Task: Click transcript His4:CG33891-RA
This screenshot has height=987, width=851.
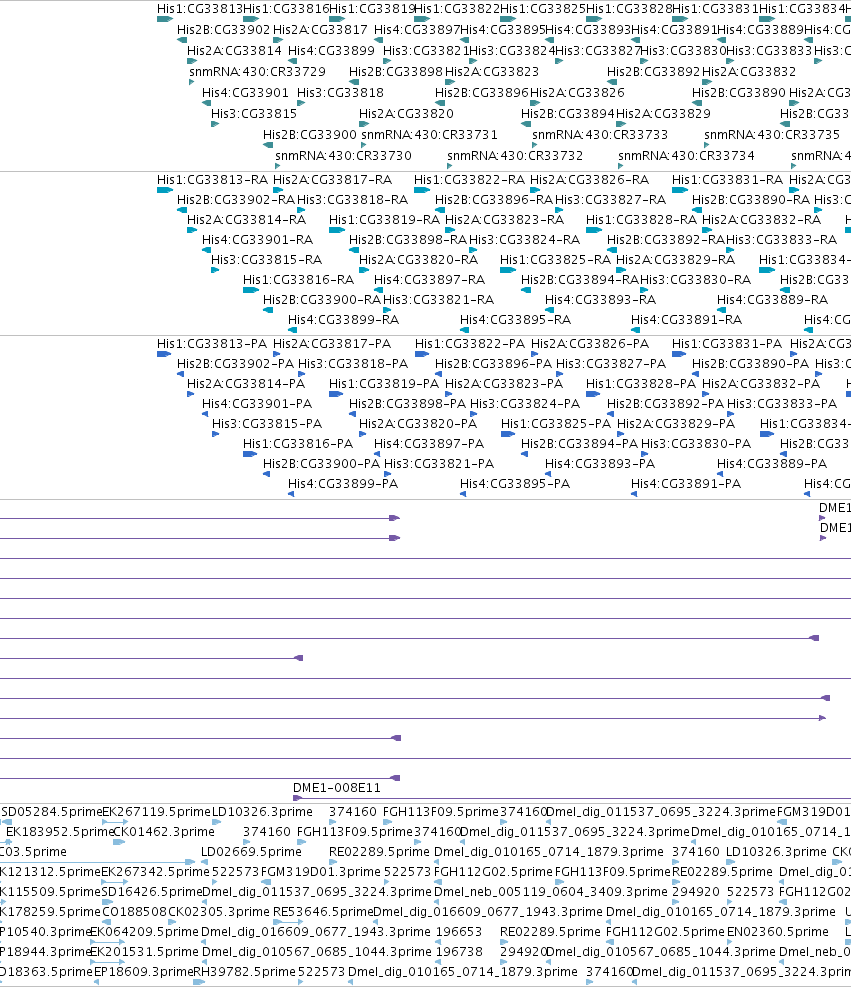Action: coord(686,320)
